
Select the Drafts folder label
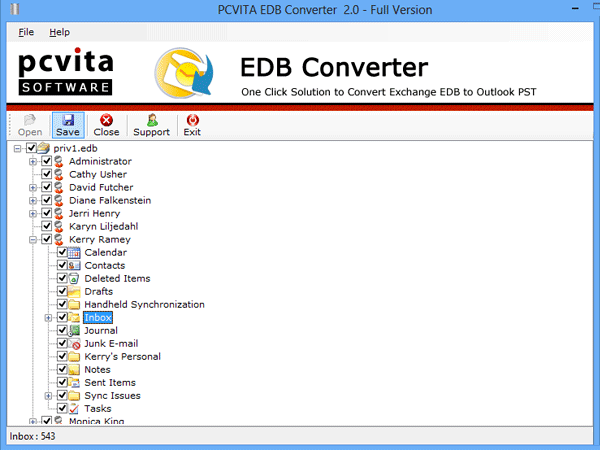point(99,291)
